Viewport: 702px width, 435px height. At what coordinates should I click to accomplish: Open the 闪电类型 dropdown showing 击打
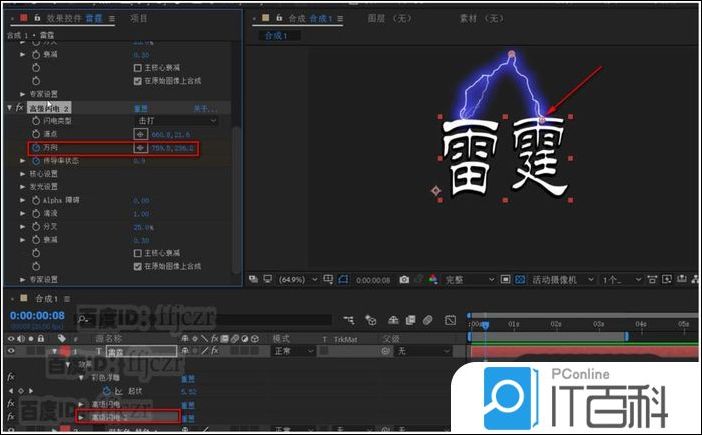pos(175,120)
